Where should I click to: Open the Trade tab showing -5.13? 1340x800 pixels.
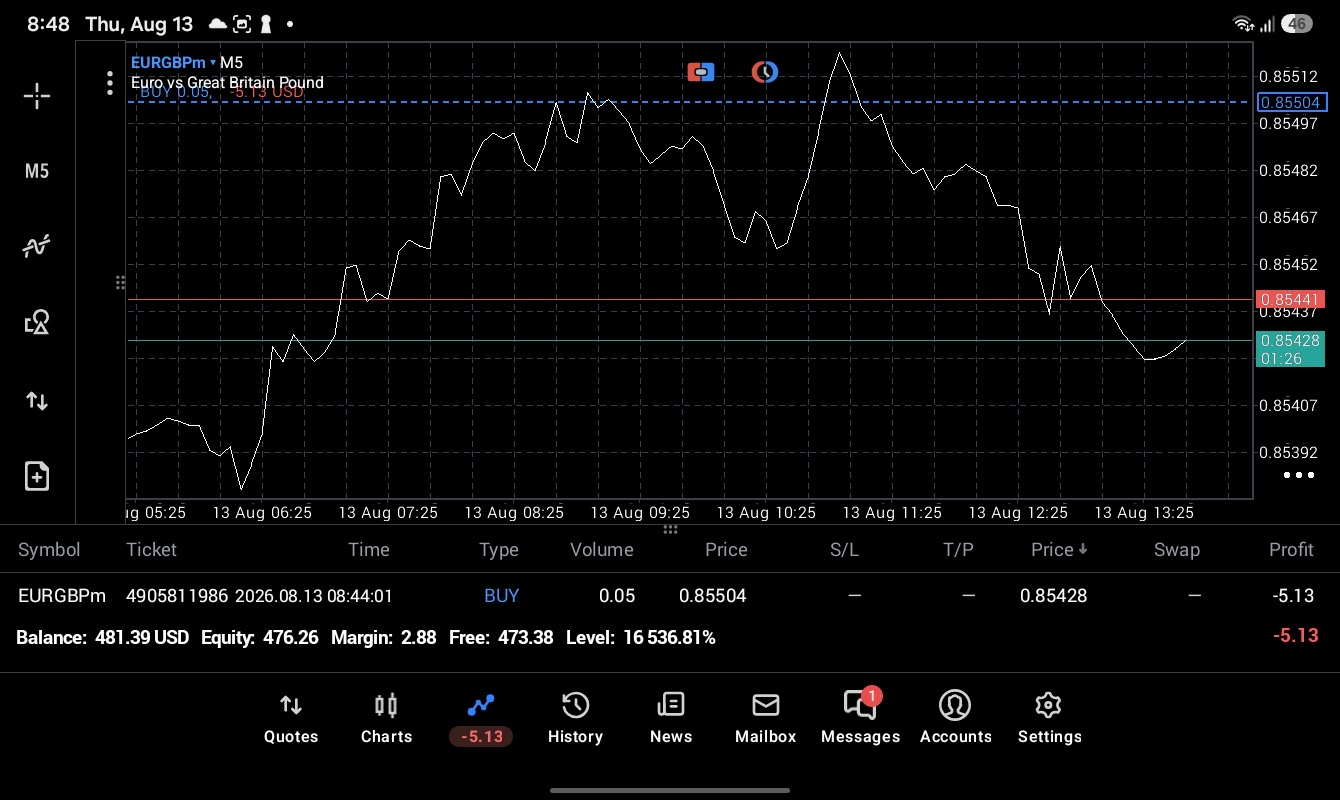[481, 719]
